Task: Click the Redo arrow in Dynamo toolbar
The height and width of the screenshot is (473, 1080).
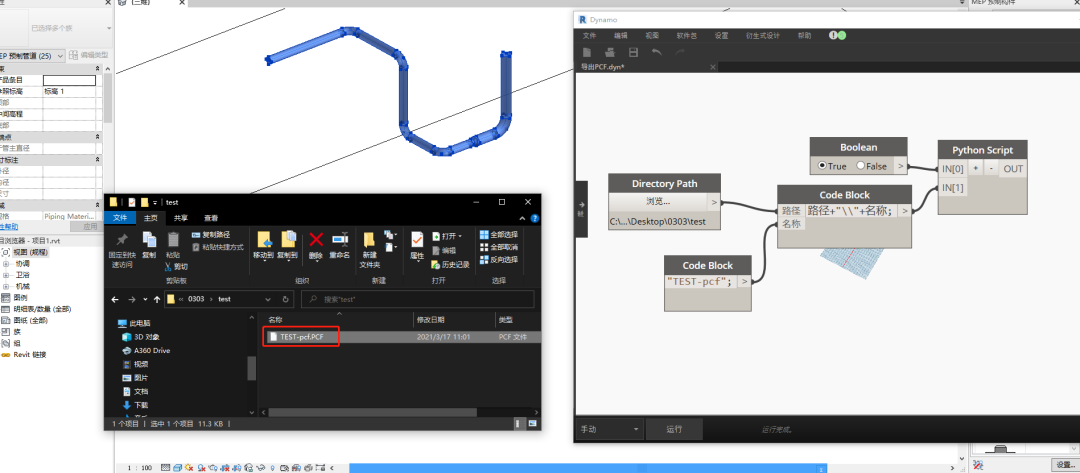Action: [x=680, y=52]
